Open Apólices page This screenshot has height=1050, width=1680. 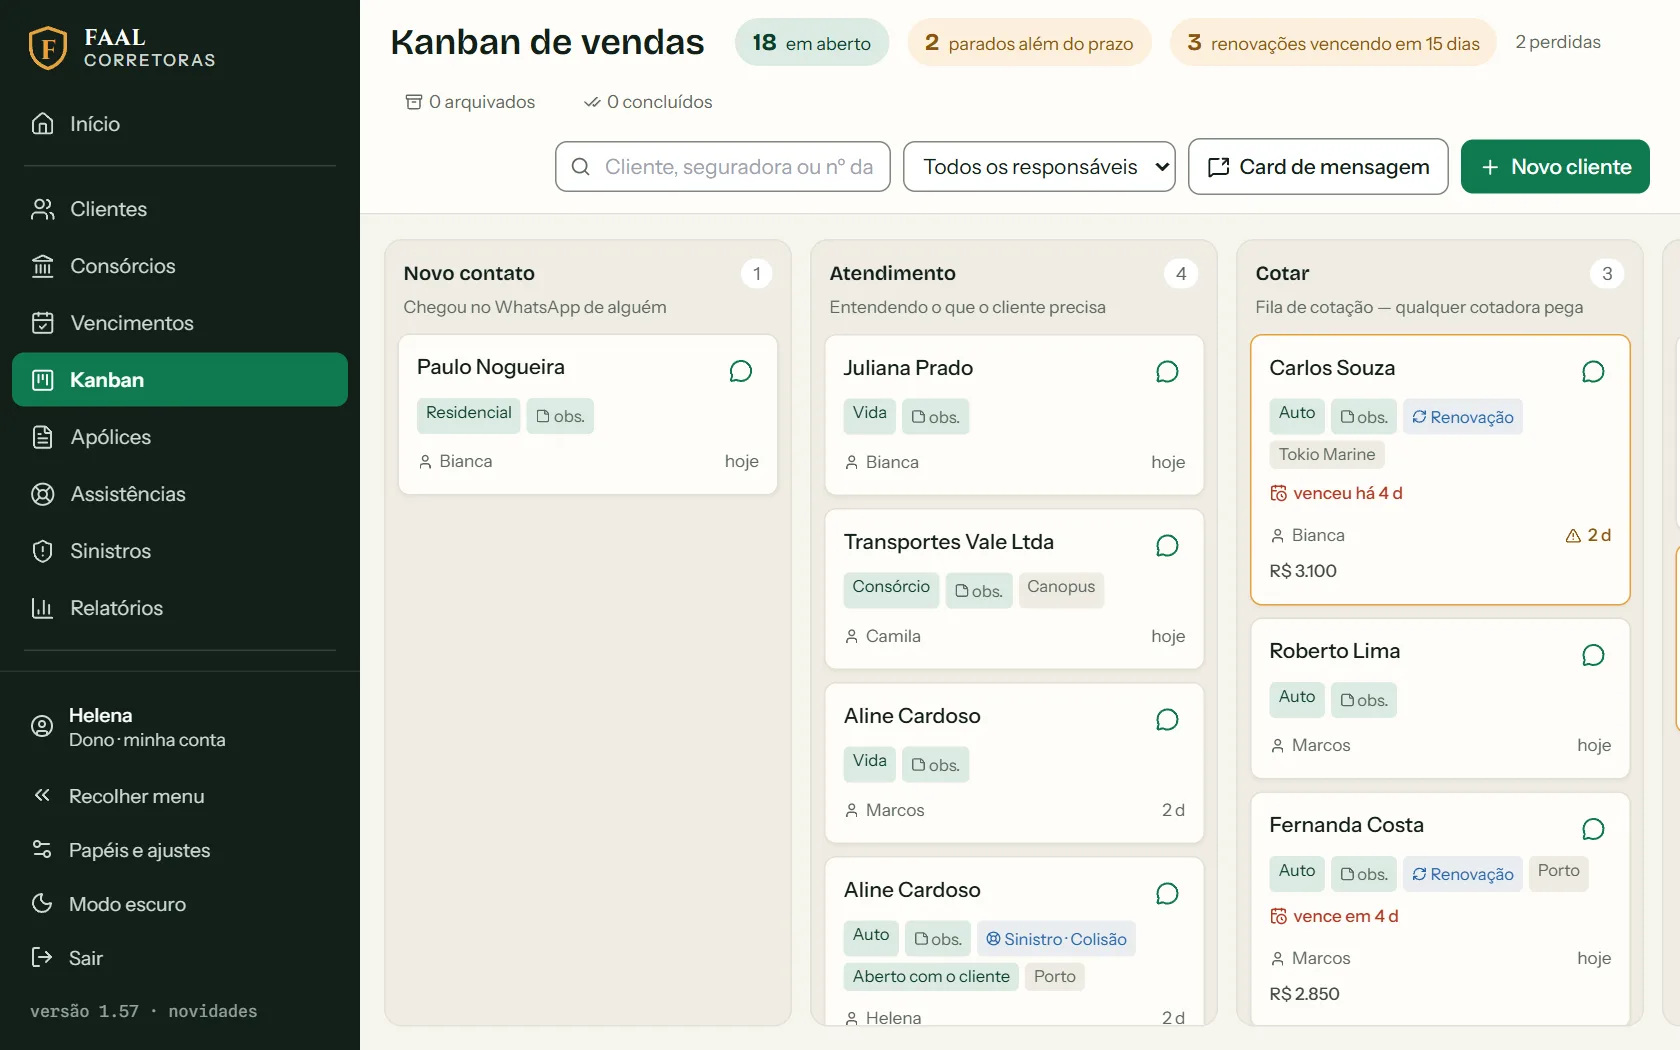pos(180,437)
